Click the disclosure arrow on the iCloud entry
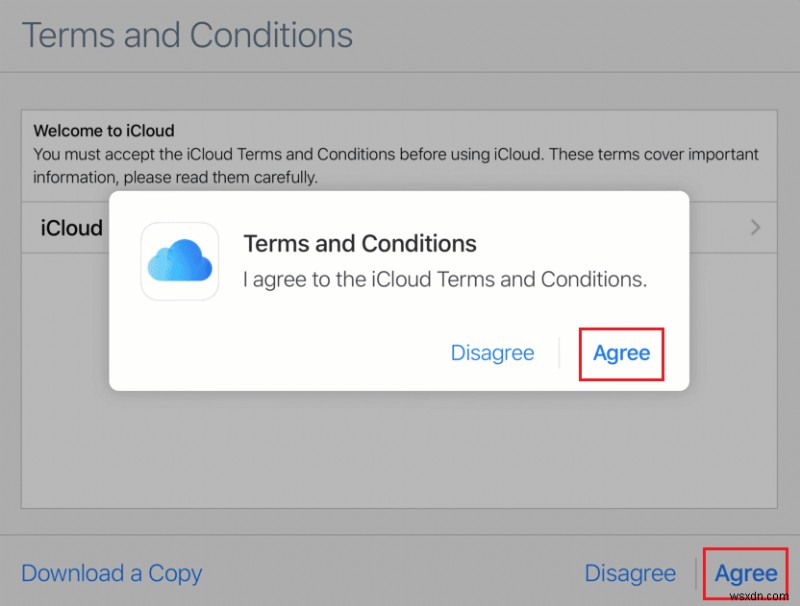This screenshot has height=606, width=800. [755, 227]
